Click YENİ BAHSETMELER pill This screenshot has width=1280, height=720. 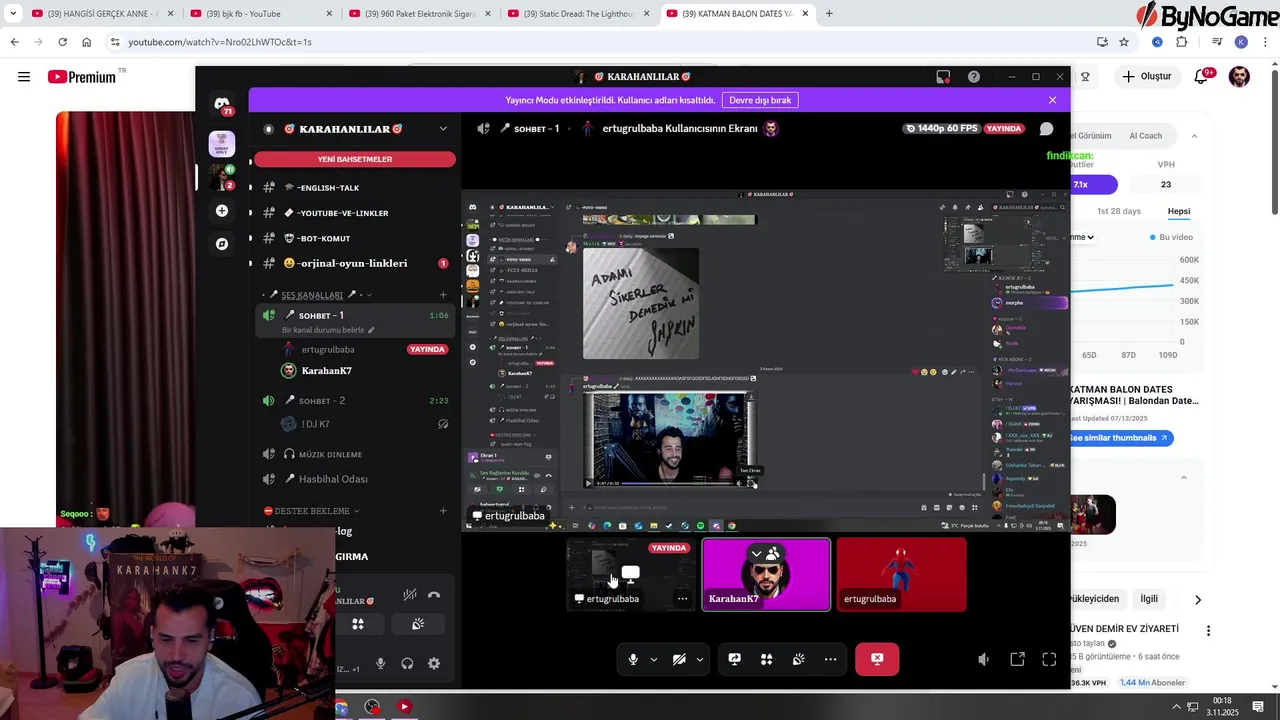tap(354, 159)
